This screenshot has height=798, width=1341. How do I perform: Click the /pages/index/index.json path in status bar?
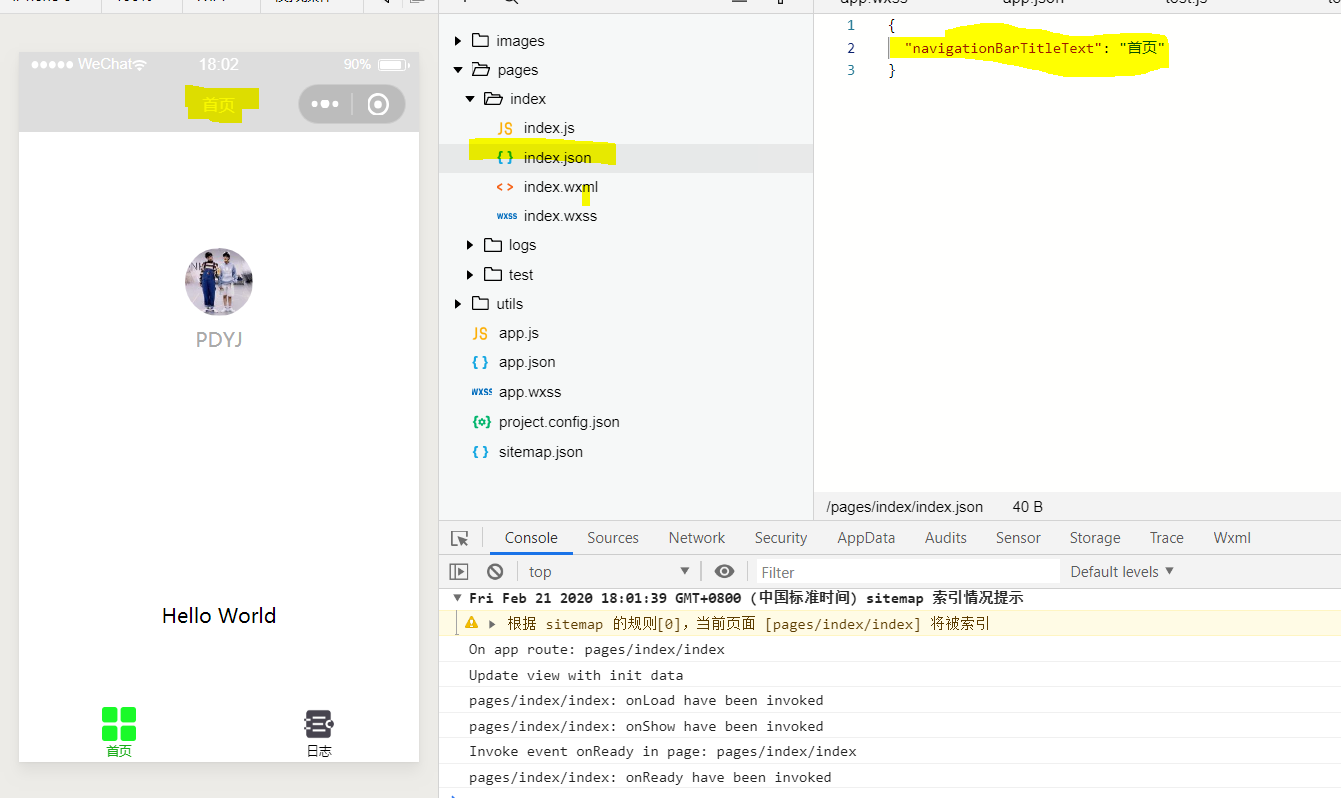[x=905, y=507]
